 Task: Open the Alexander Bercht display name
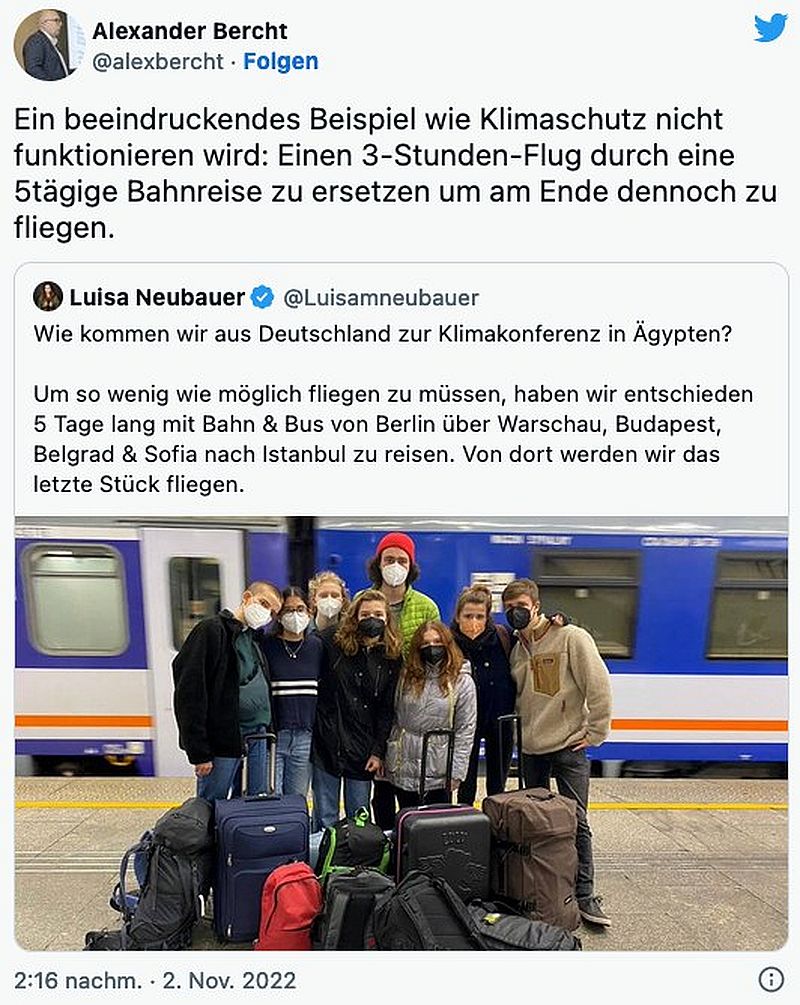click(x=190, y=31)
